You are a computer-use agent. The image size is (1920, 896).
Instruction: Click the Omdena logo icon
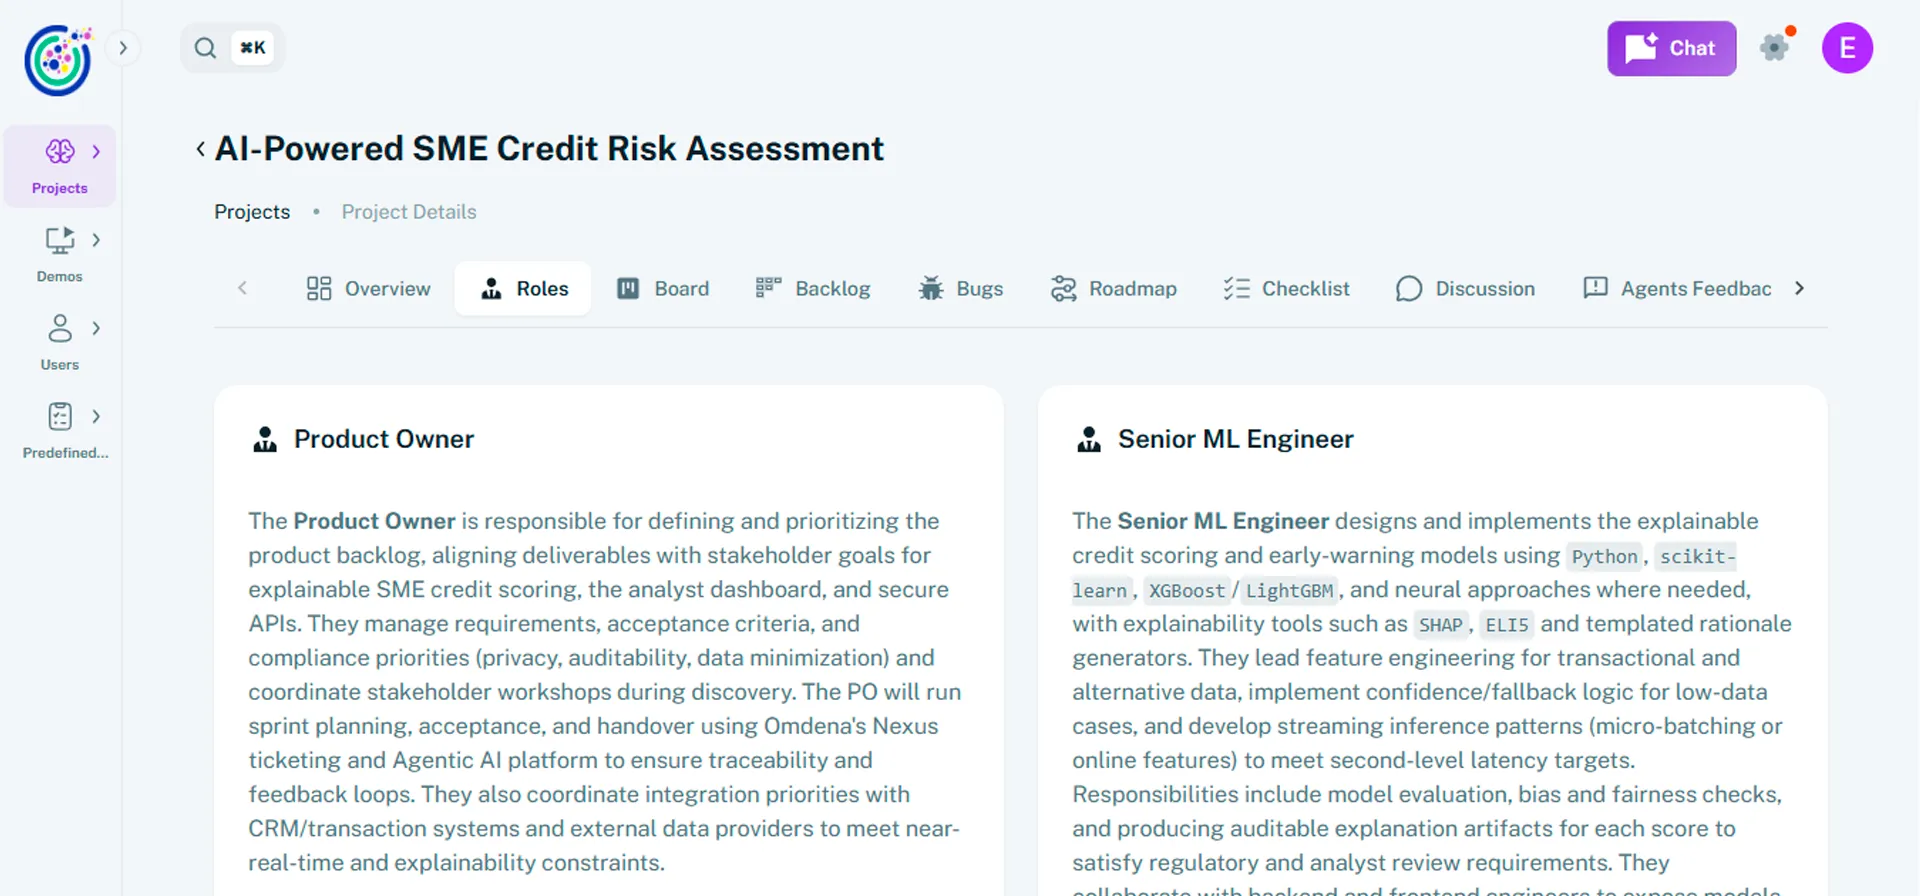tap(58, 60)
